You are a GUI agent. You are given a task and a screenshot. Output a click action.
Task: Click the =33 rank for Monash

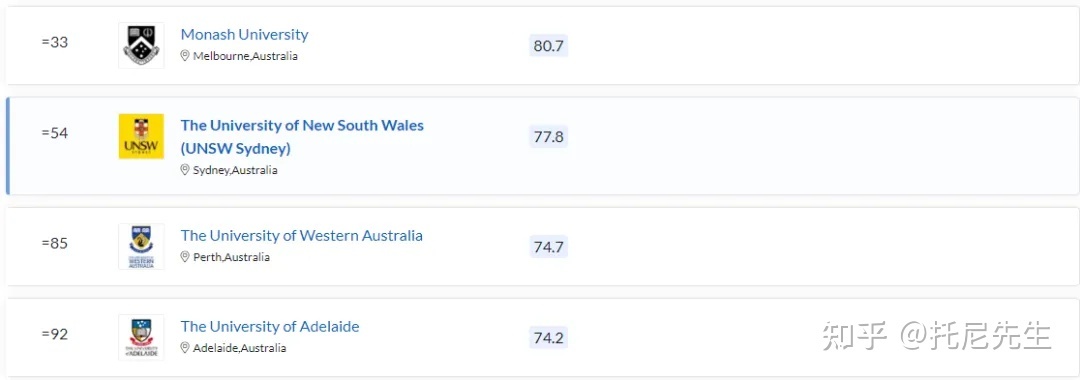(x=54, y=43)
